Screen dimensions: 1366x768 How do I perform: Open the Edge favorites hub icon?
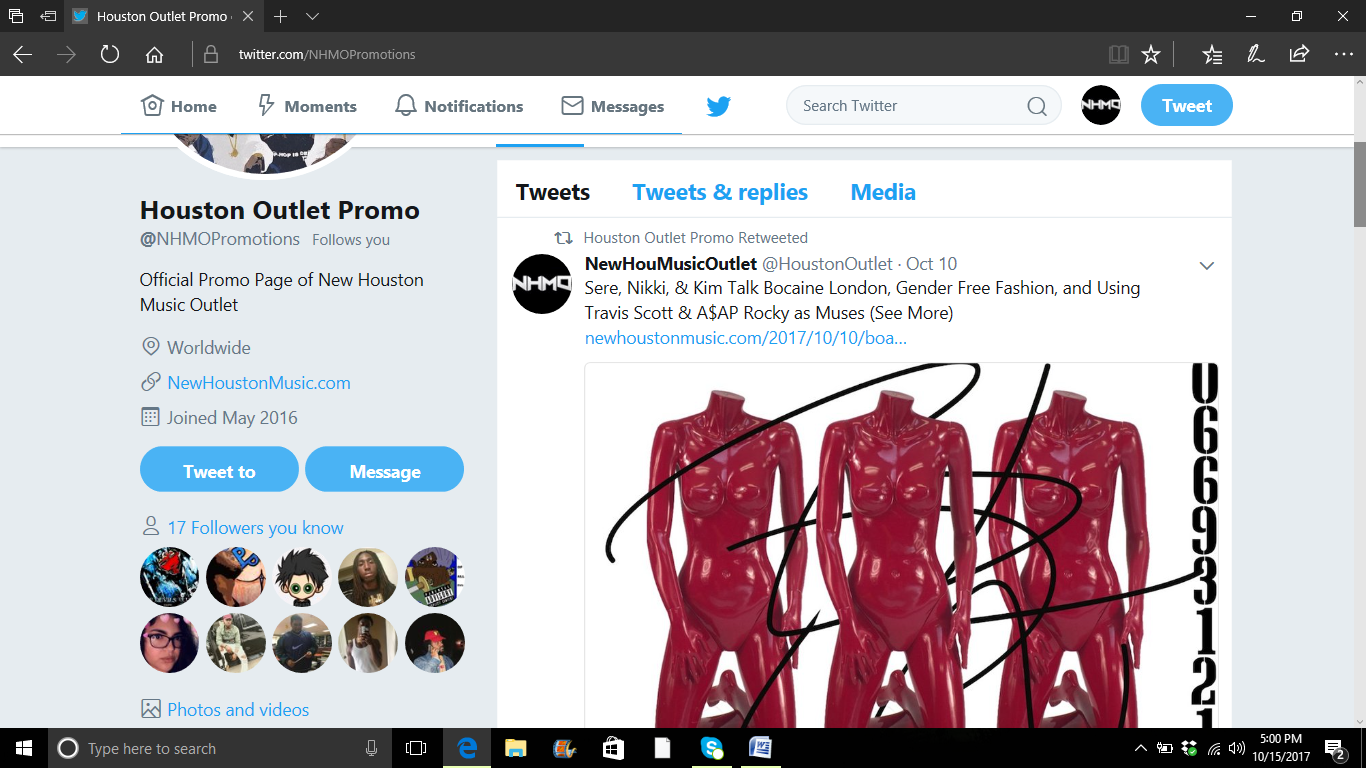[1212, 54]
